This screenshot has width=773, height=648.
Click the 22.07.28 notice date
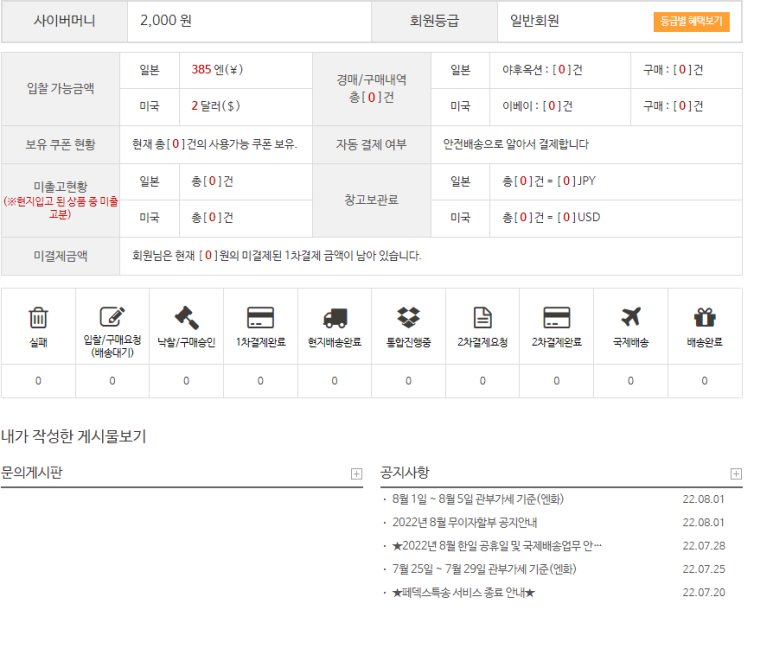click(x=703, y=546)
